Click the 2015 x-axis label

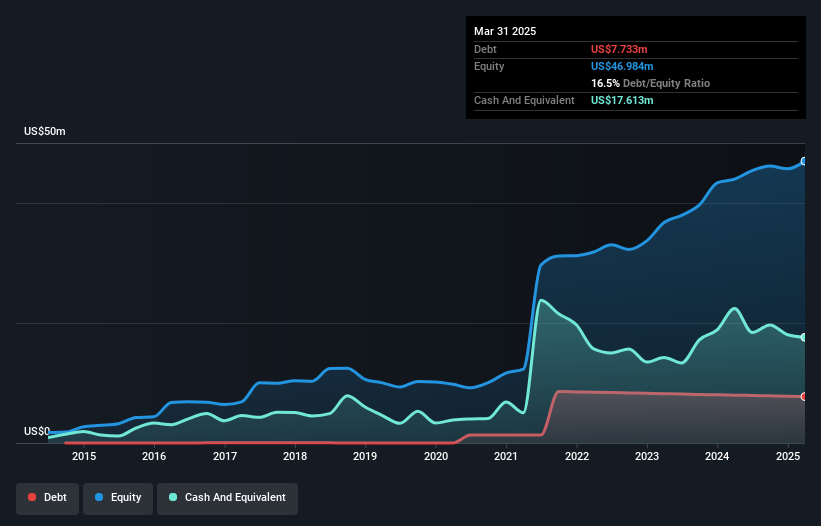point(84,456)
